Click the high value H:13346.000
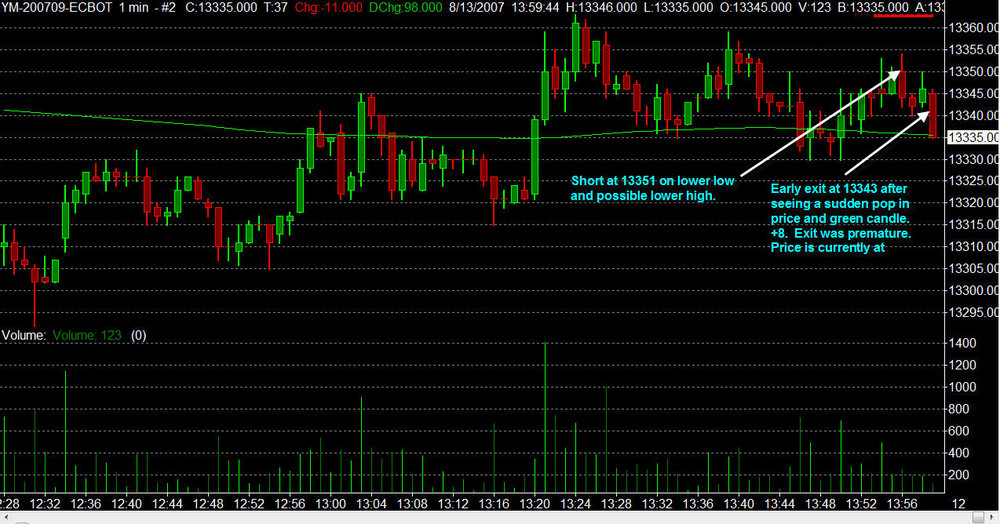This screenshot has height=524, width=1000. coord(601,8)
